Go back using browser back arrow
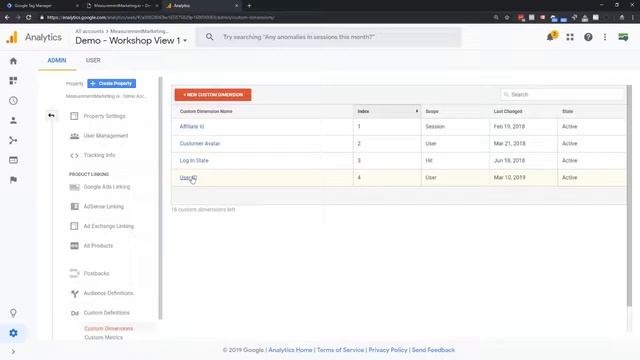This screenshot has height=360, width=640. (x=7, y=18)
